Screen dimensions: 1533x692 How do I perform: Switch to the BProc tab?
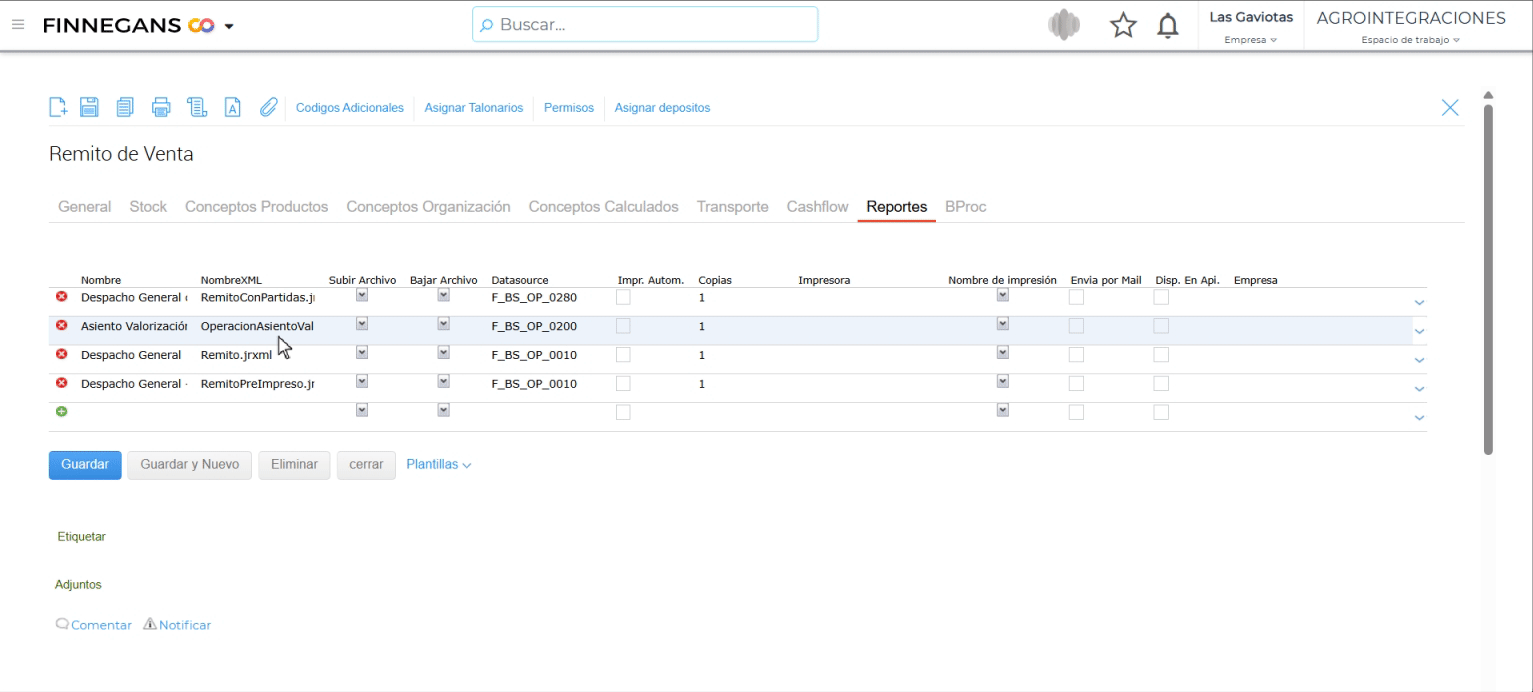coord(966,207)
